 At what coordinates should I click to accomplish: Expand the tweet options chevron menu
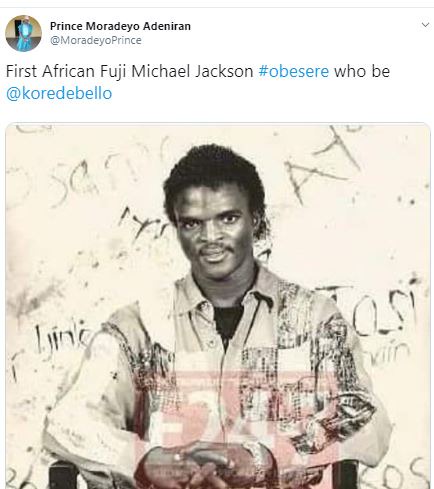(425, 25)
